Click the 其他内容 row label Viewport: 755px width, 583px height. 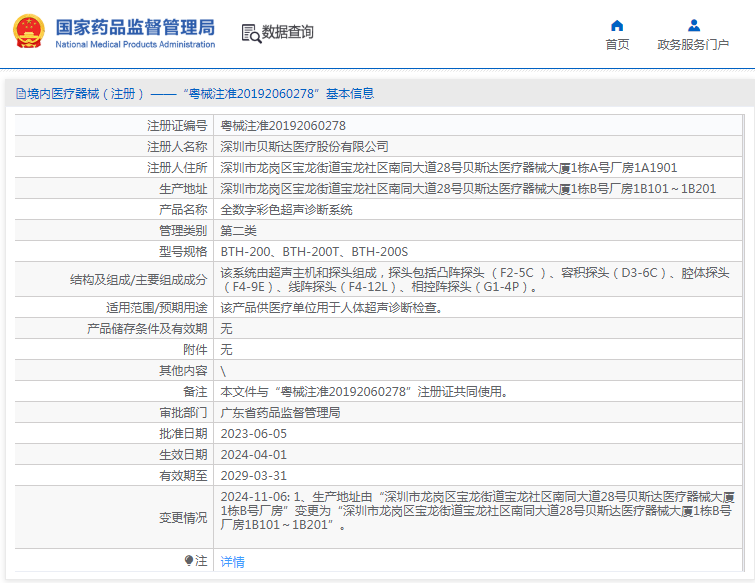(x=183, y=371)
